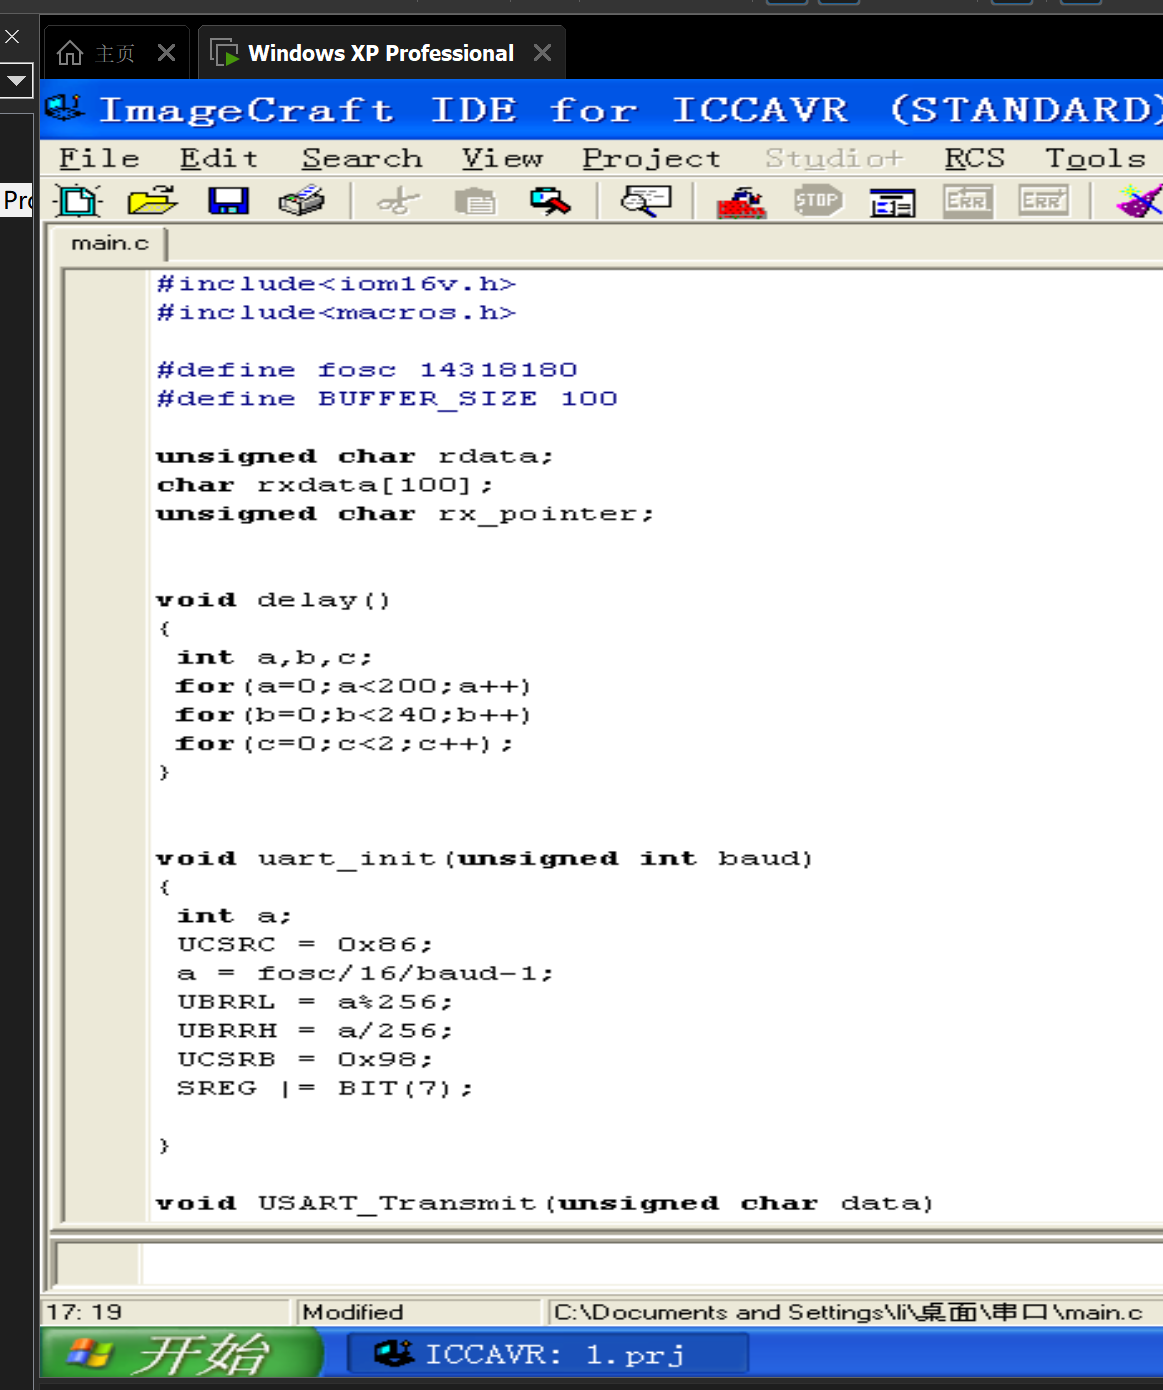The image size is (1163, 1390).
Task: Click 'unsigned char rdata;' line
Action: point(355,456)
